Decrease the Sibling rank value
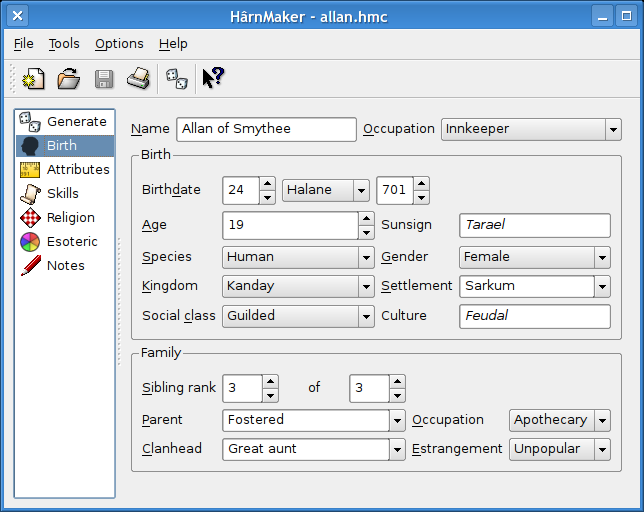644x512 pixels. pyautogui.click(x=270, y=395)
